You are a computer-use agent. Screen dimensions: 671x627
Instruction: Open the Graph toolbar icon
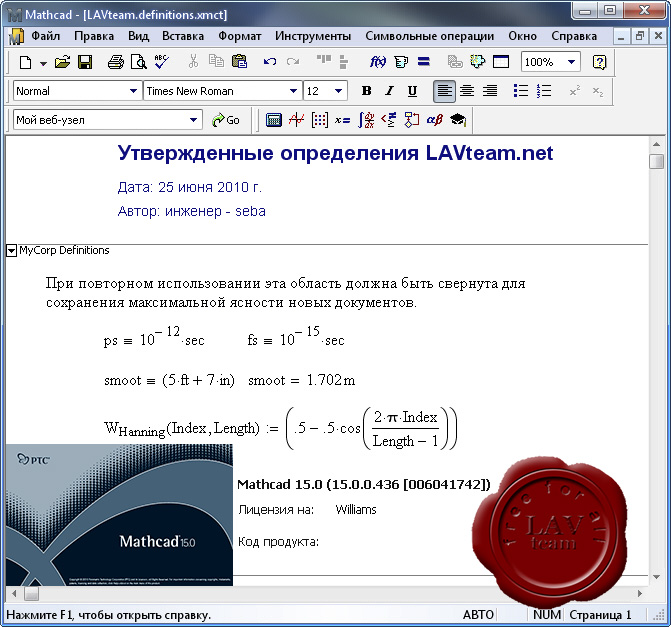pos(297,120)
